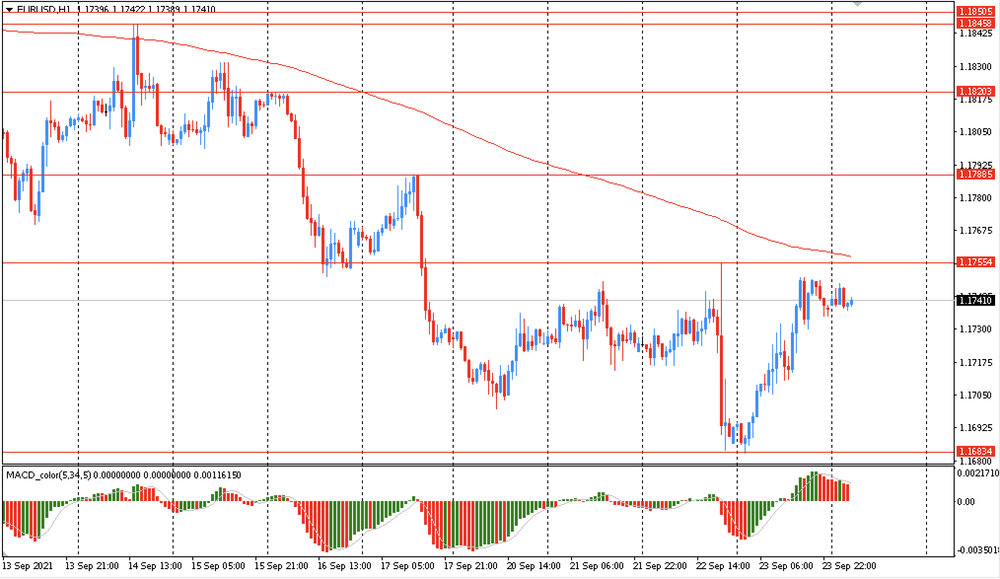Click the 17 Sep 21:00 time label

[x=471, y=566]
